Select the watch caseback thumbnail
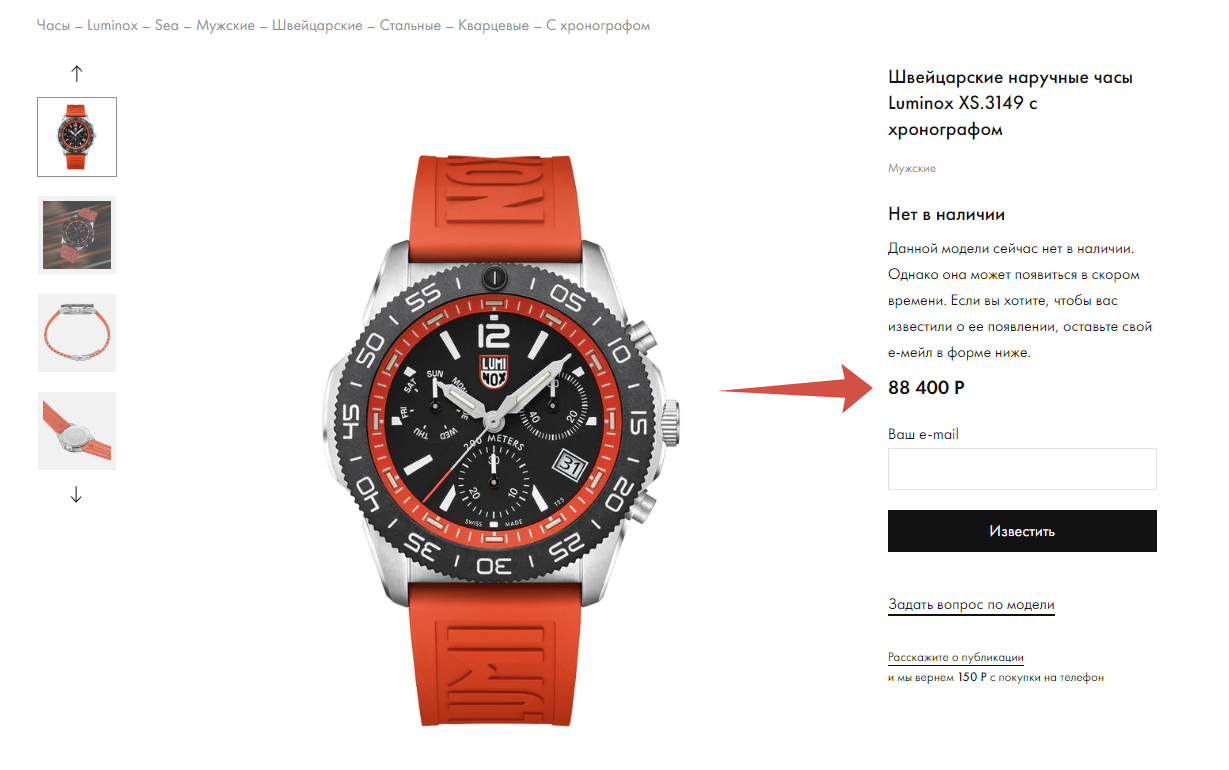Screen dimensions: 1229x770 pyautogui.click(x=77, y=431)
